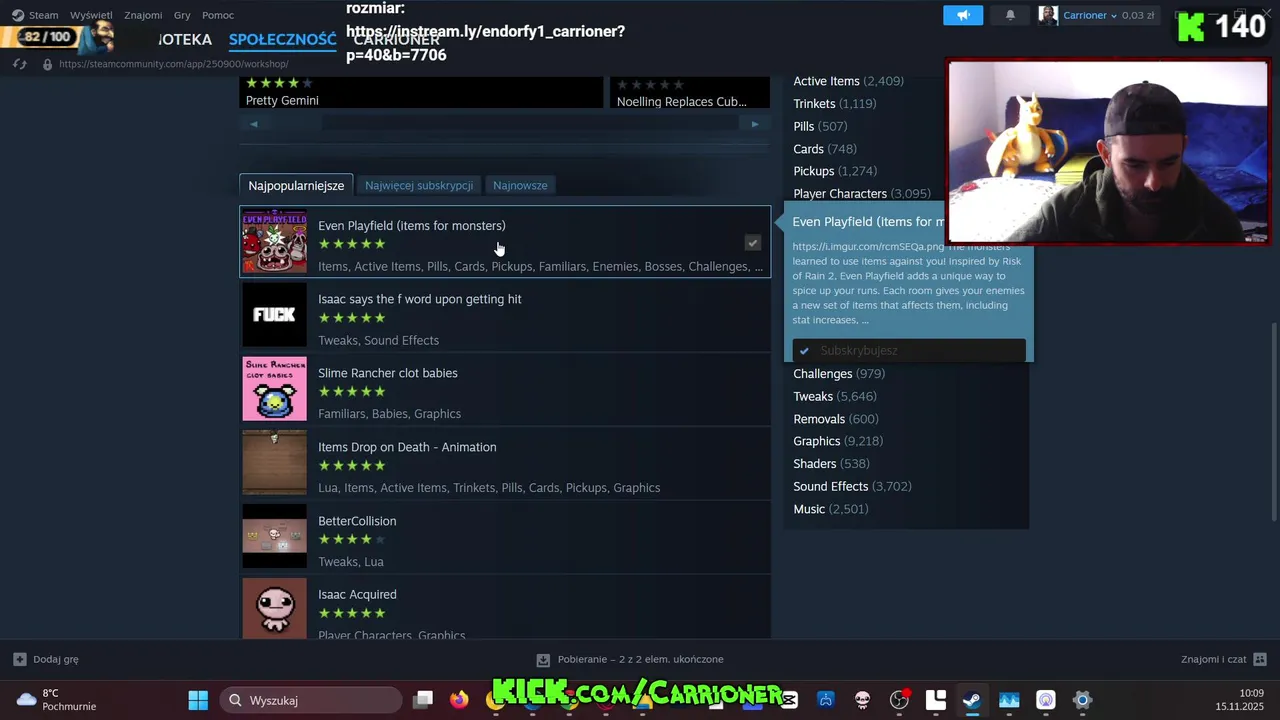Filter by Pills category
The image size is (1280, 720).
tap(820, 126)
